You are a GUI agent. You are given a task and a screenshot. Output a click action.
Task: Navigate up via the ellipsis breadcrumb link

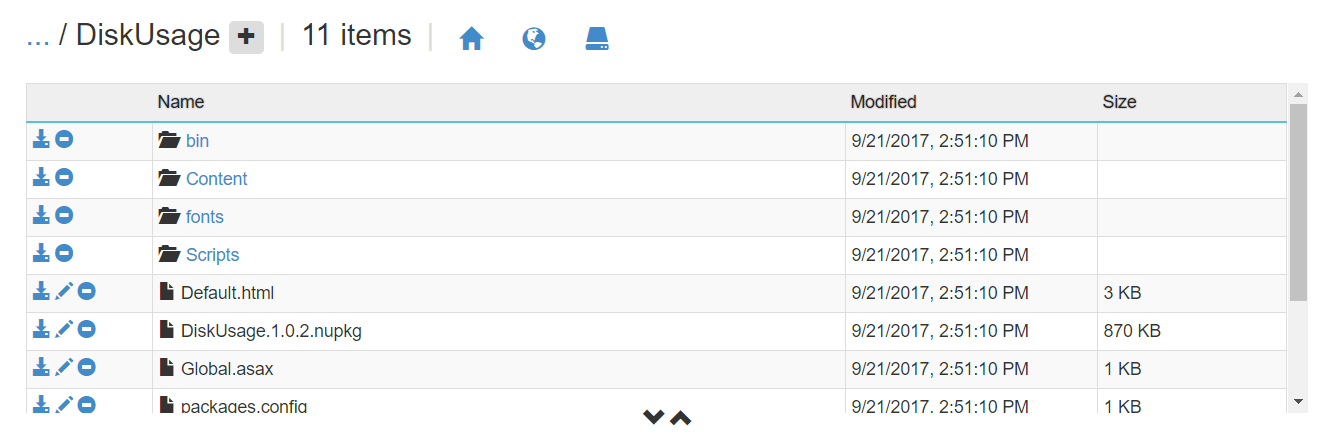coord(38,36)
